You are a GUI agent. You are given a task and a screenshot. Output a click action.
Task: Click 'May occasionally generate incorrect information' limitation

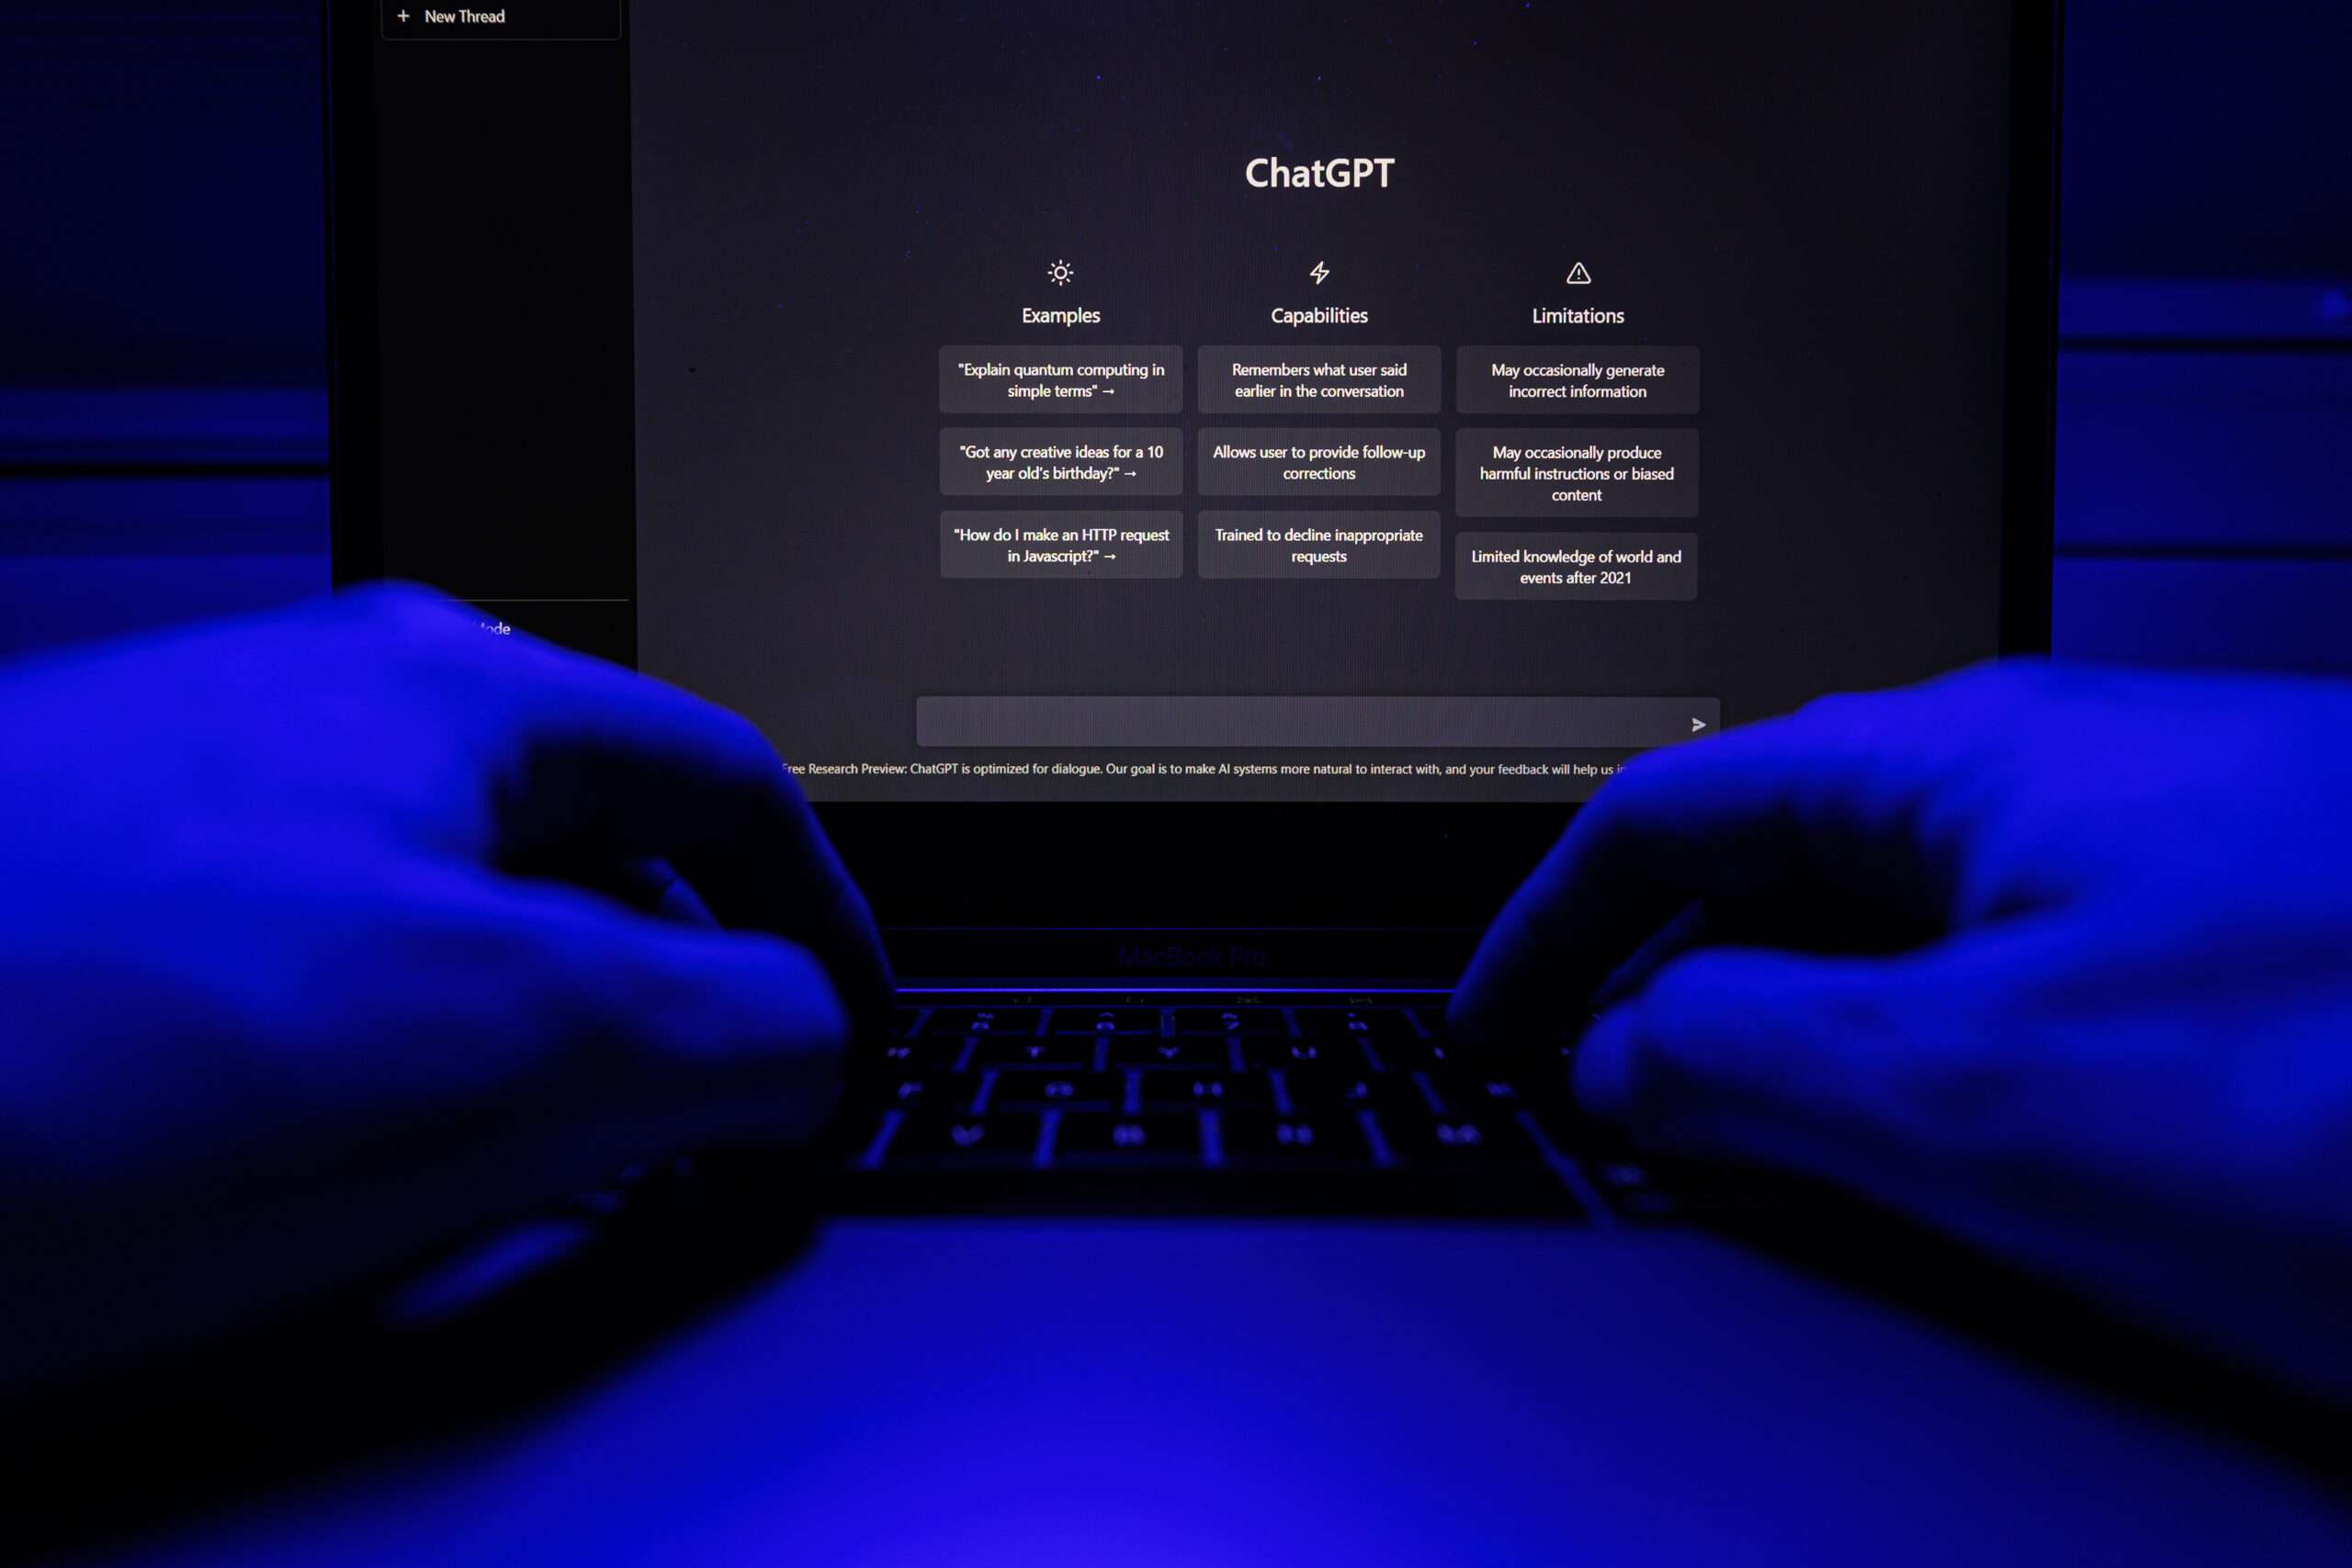coord(1575,379)
